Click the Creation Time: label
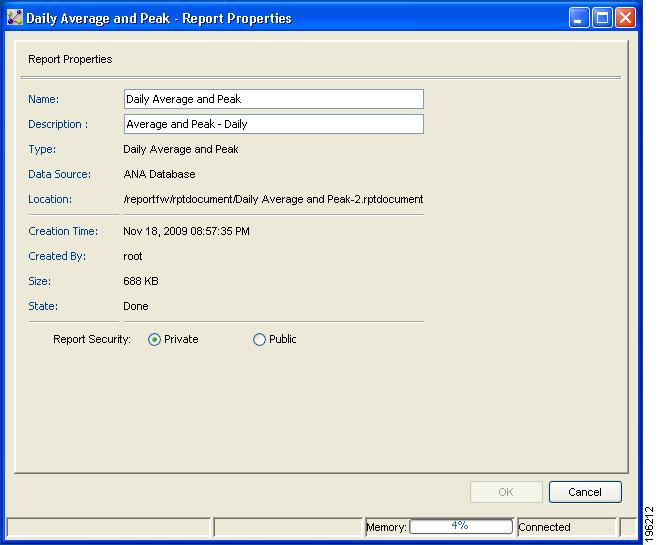This screenshot has height=545, width=663. point(63,231)
